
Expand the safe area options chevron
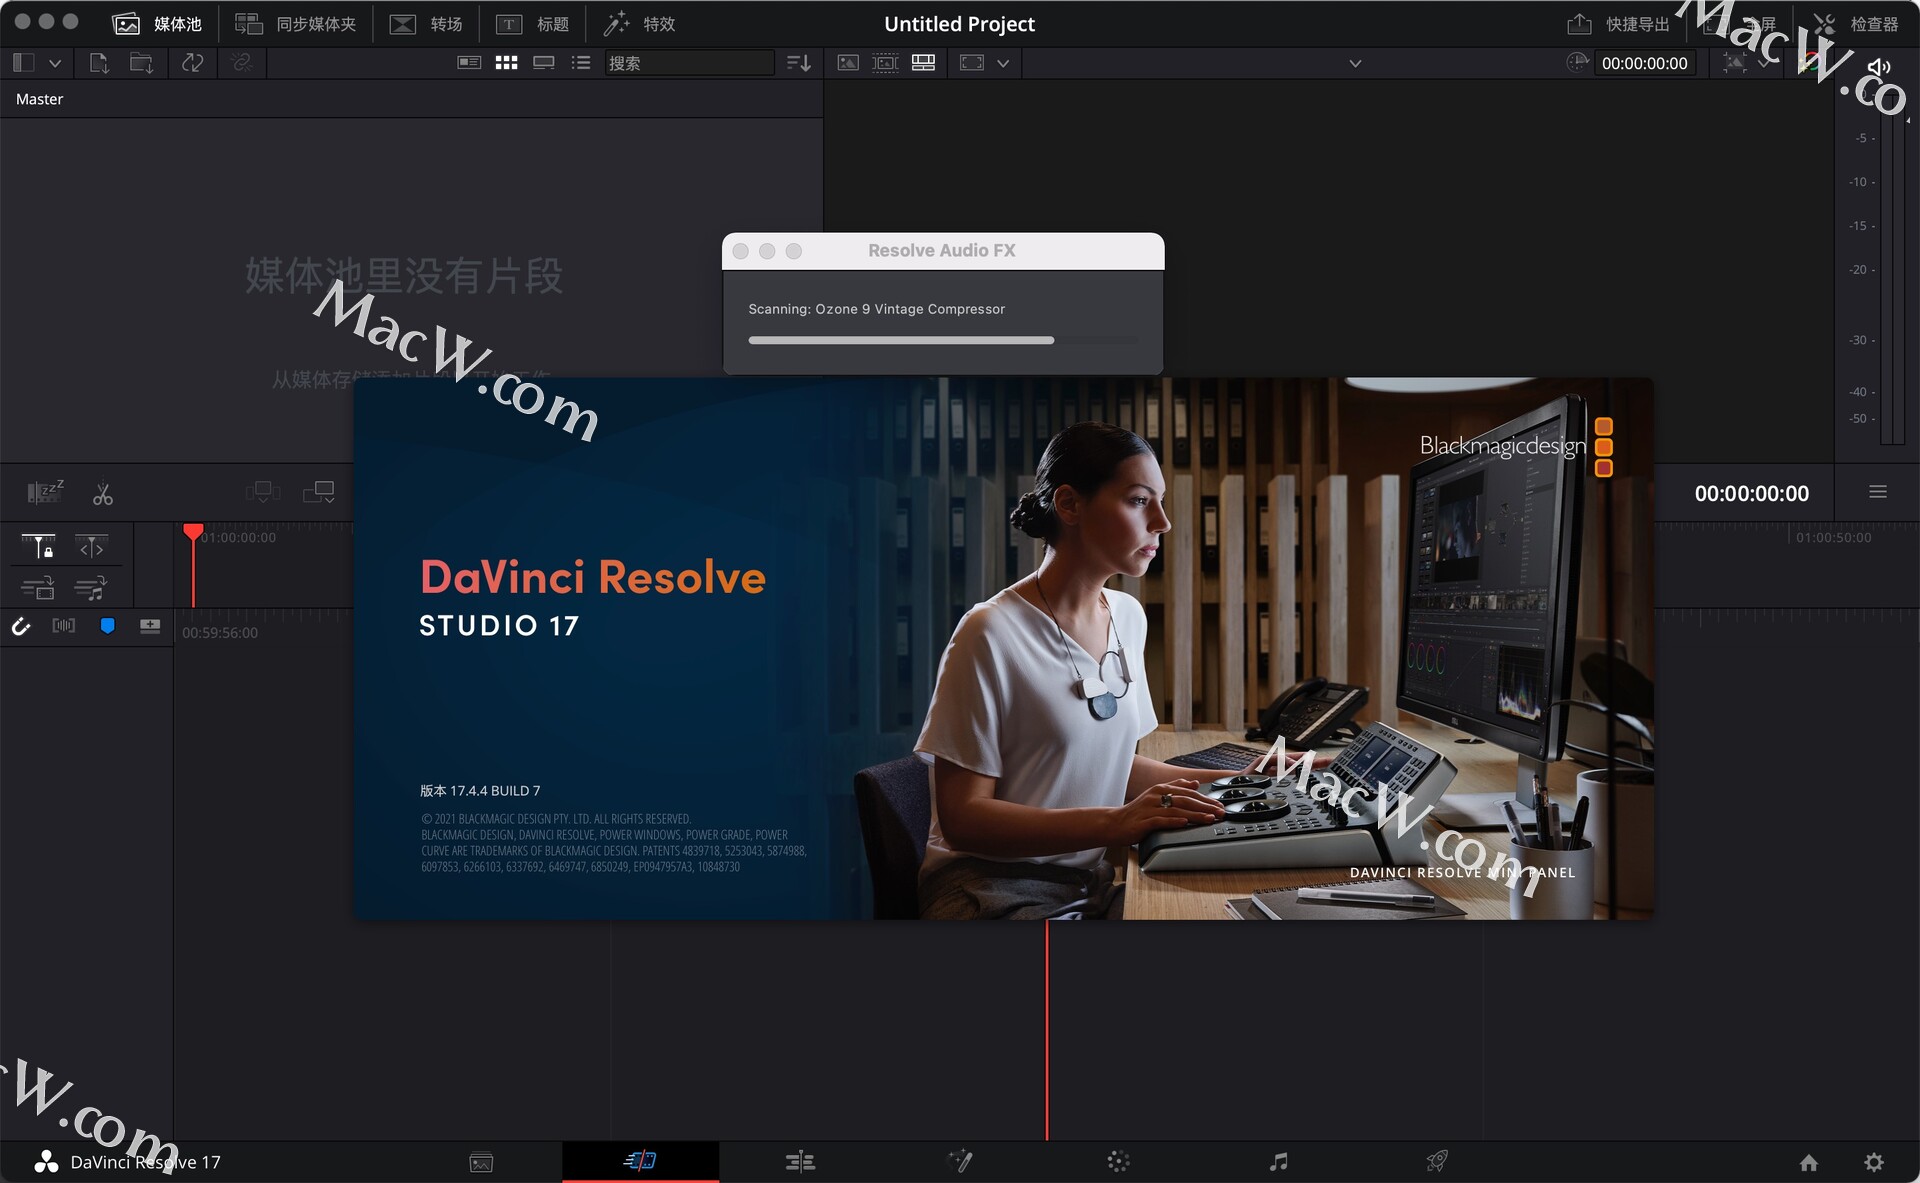coord(1003,64)
